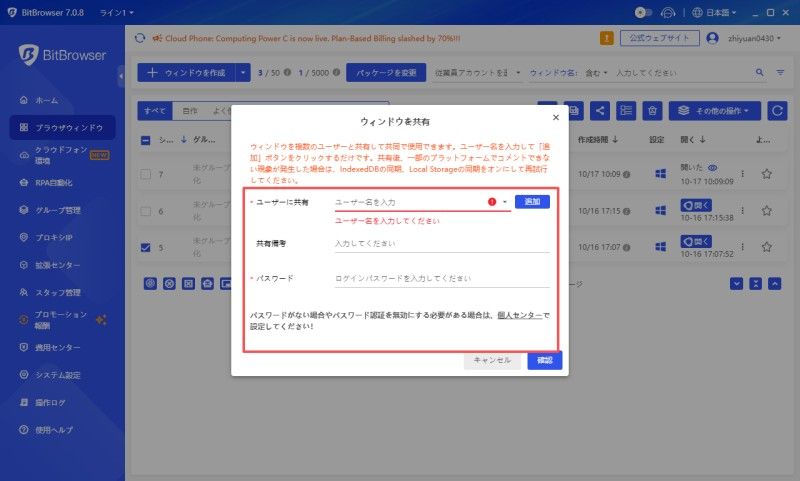Screen dimensions: 800x481
Task: Click 開く button for the 10-16 17:07:52 row
Action: click(696, 241)
